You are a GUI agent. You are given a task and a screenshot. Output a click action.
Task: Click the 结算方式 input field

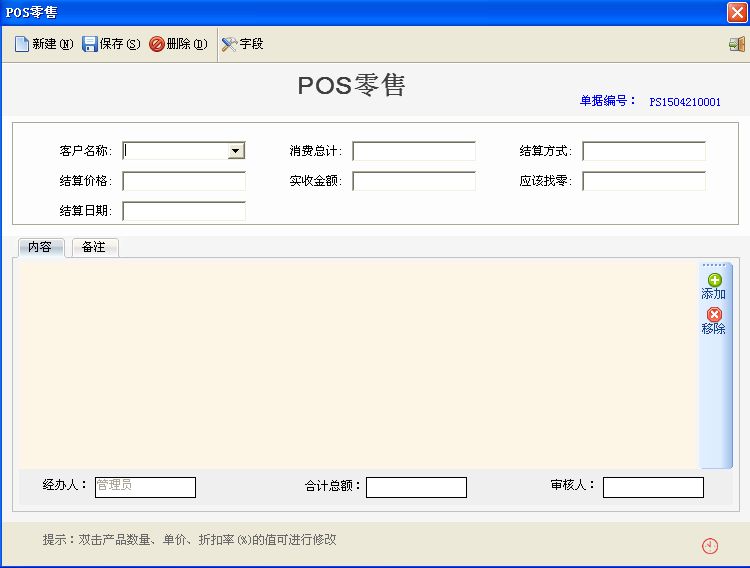tap(644, 151)
